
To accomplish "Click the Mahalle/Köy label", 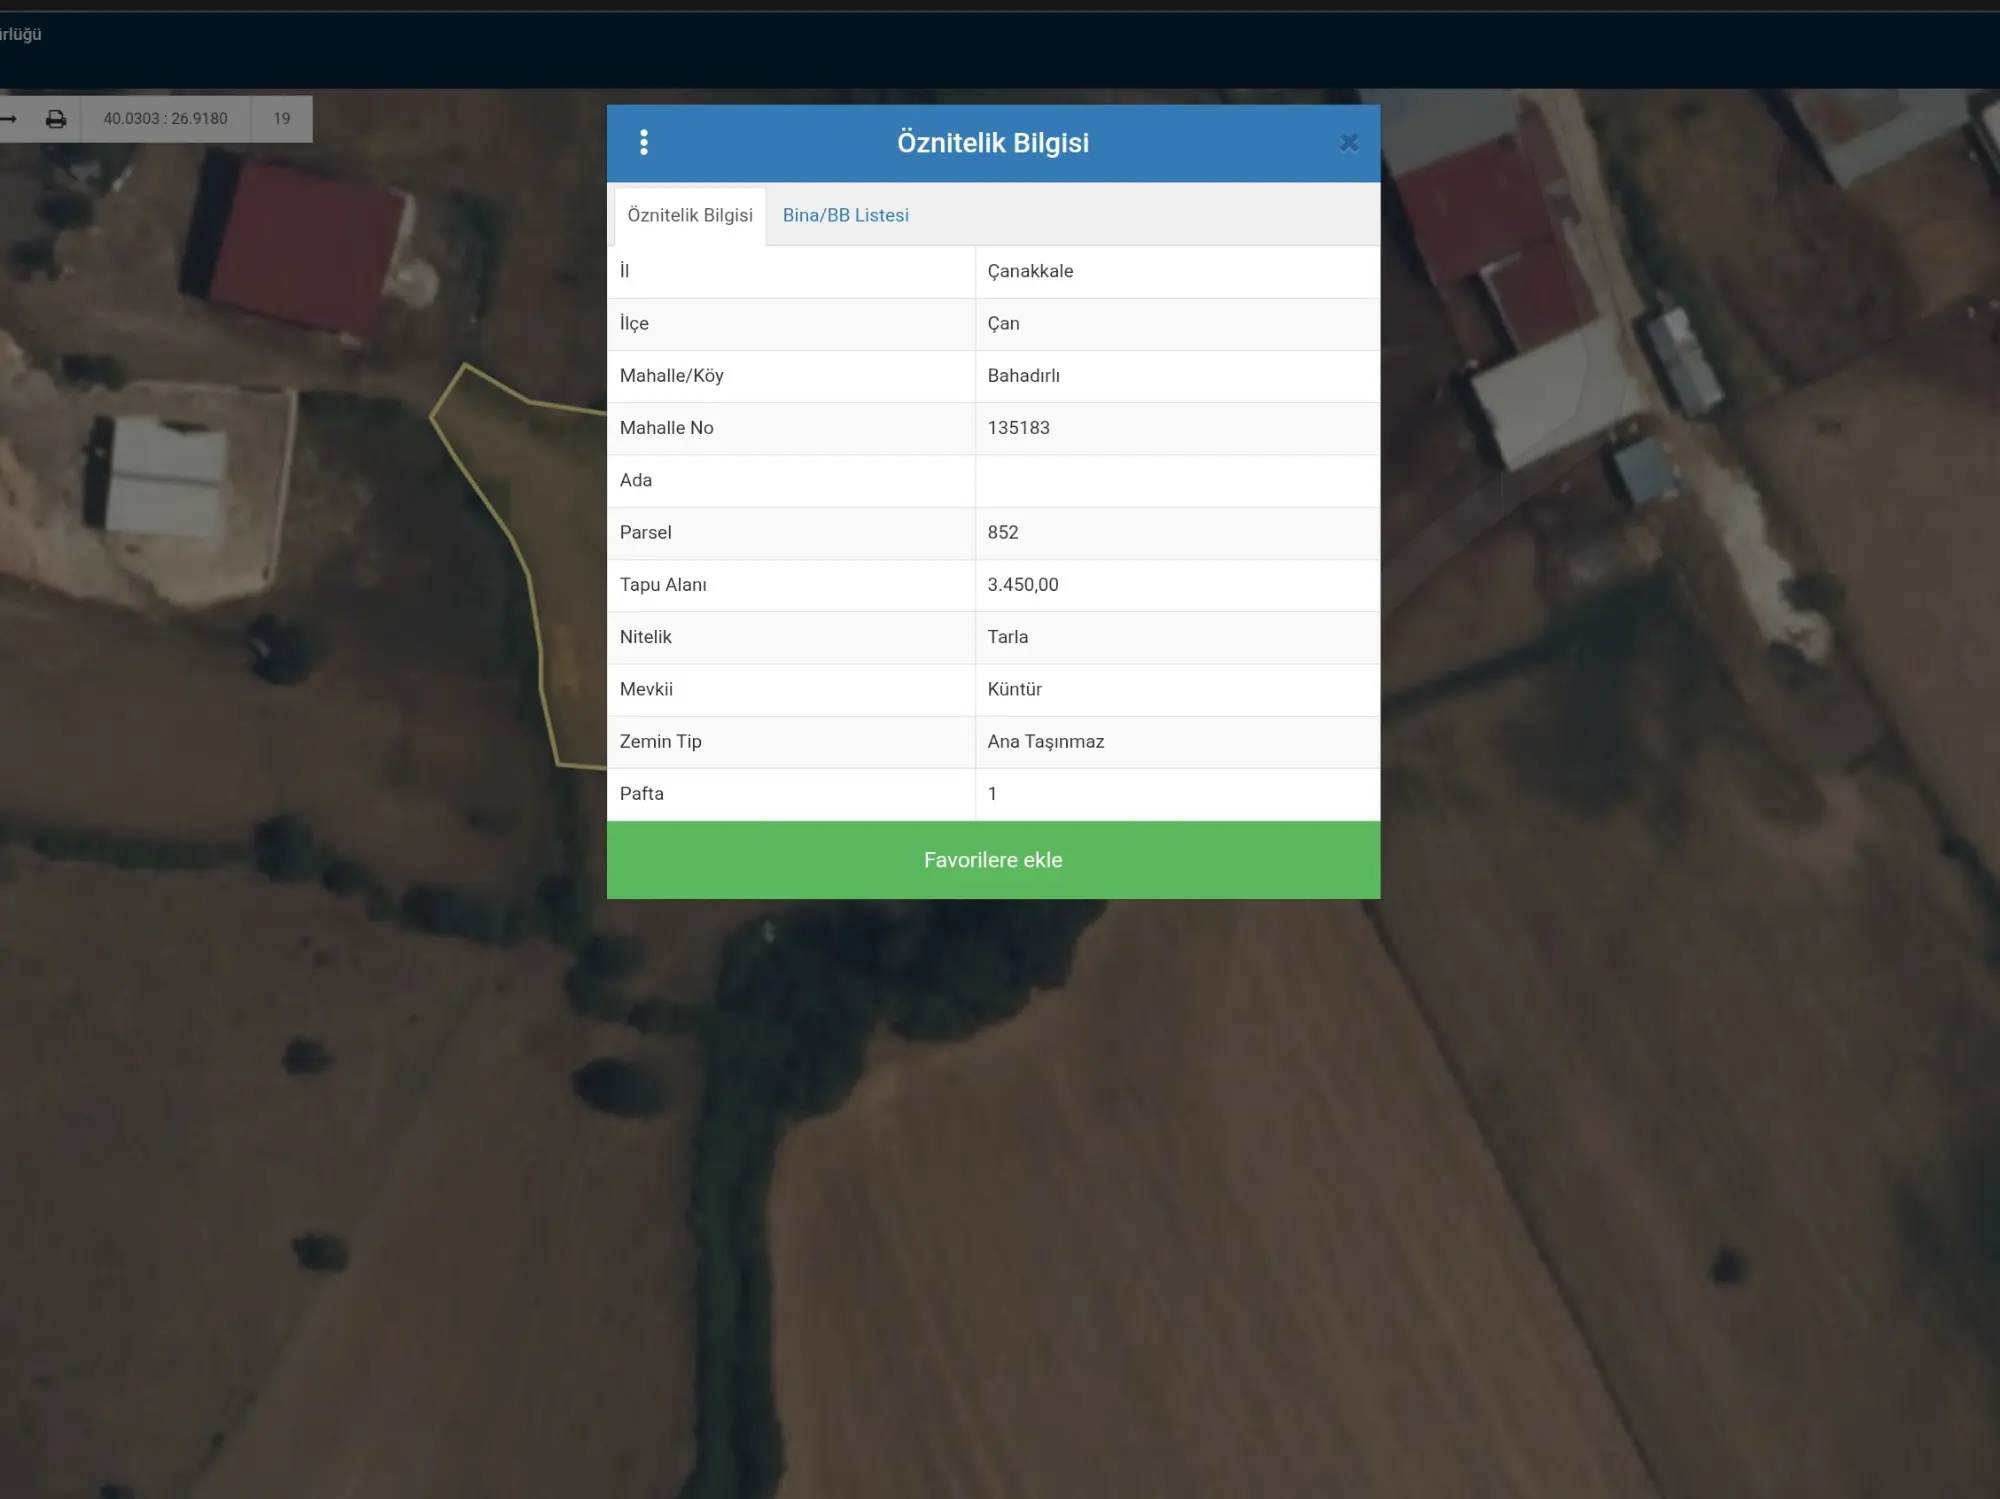I will click(671, 376).
